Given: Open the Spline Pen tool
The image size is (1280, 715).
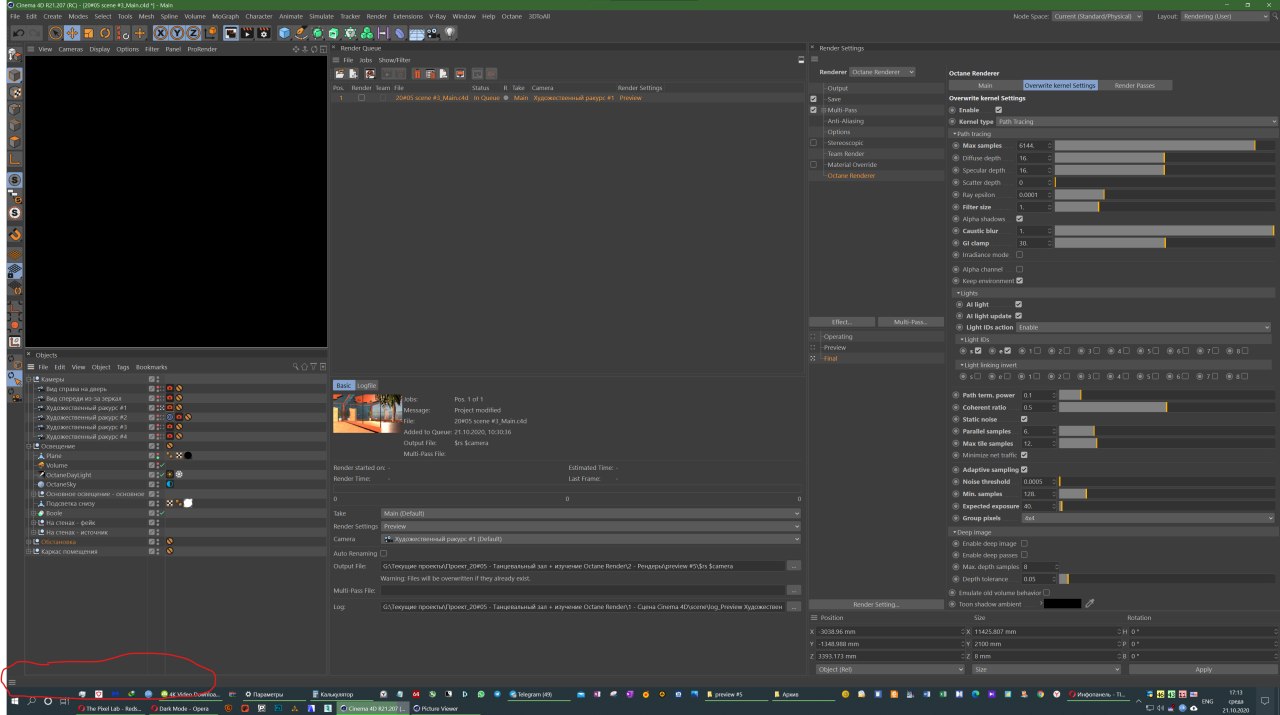Looking at the screenshot, I should 300,33.
